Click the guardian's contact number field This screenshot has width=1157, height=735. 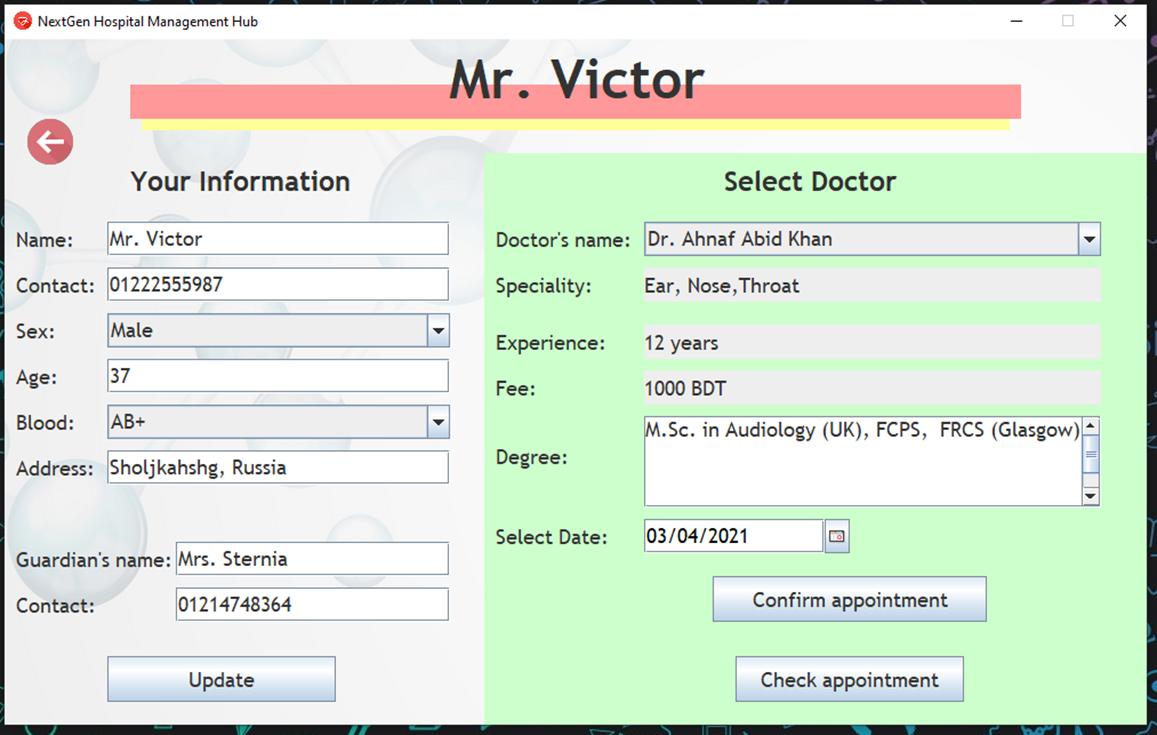pos(311,604)
